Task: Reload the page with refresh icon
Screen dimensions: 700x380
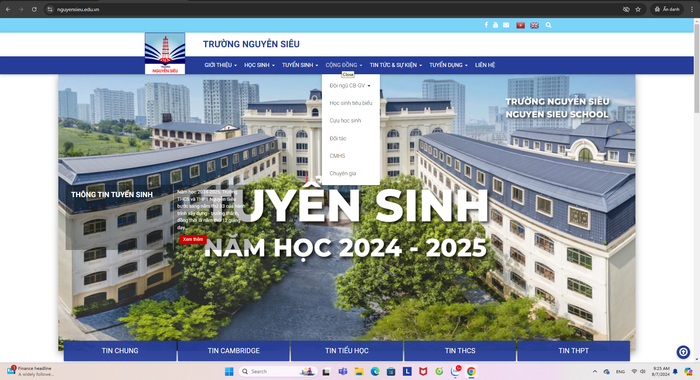Action: [34, 9]
